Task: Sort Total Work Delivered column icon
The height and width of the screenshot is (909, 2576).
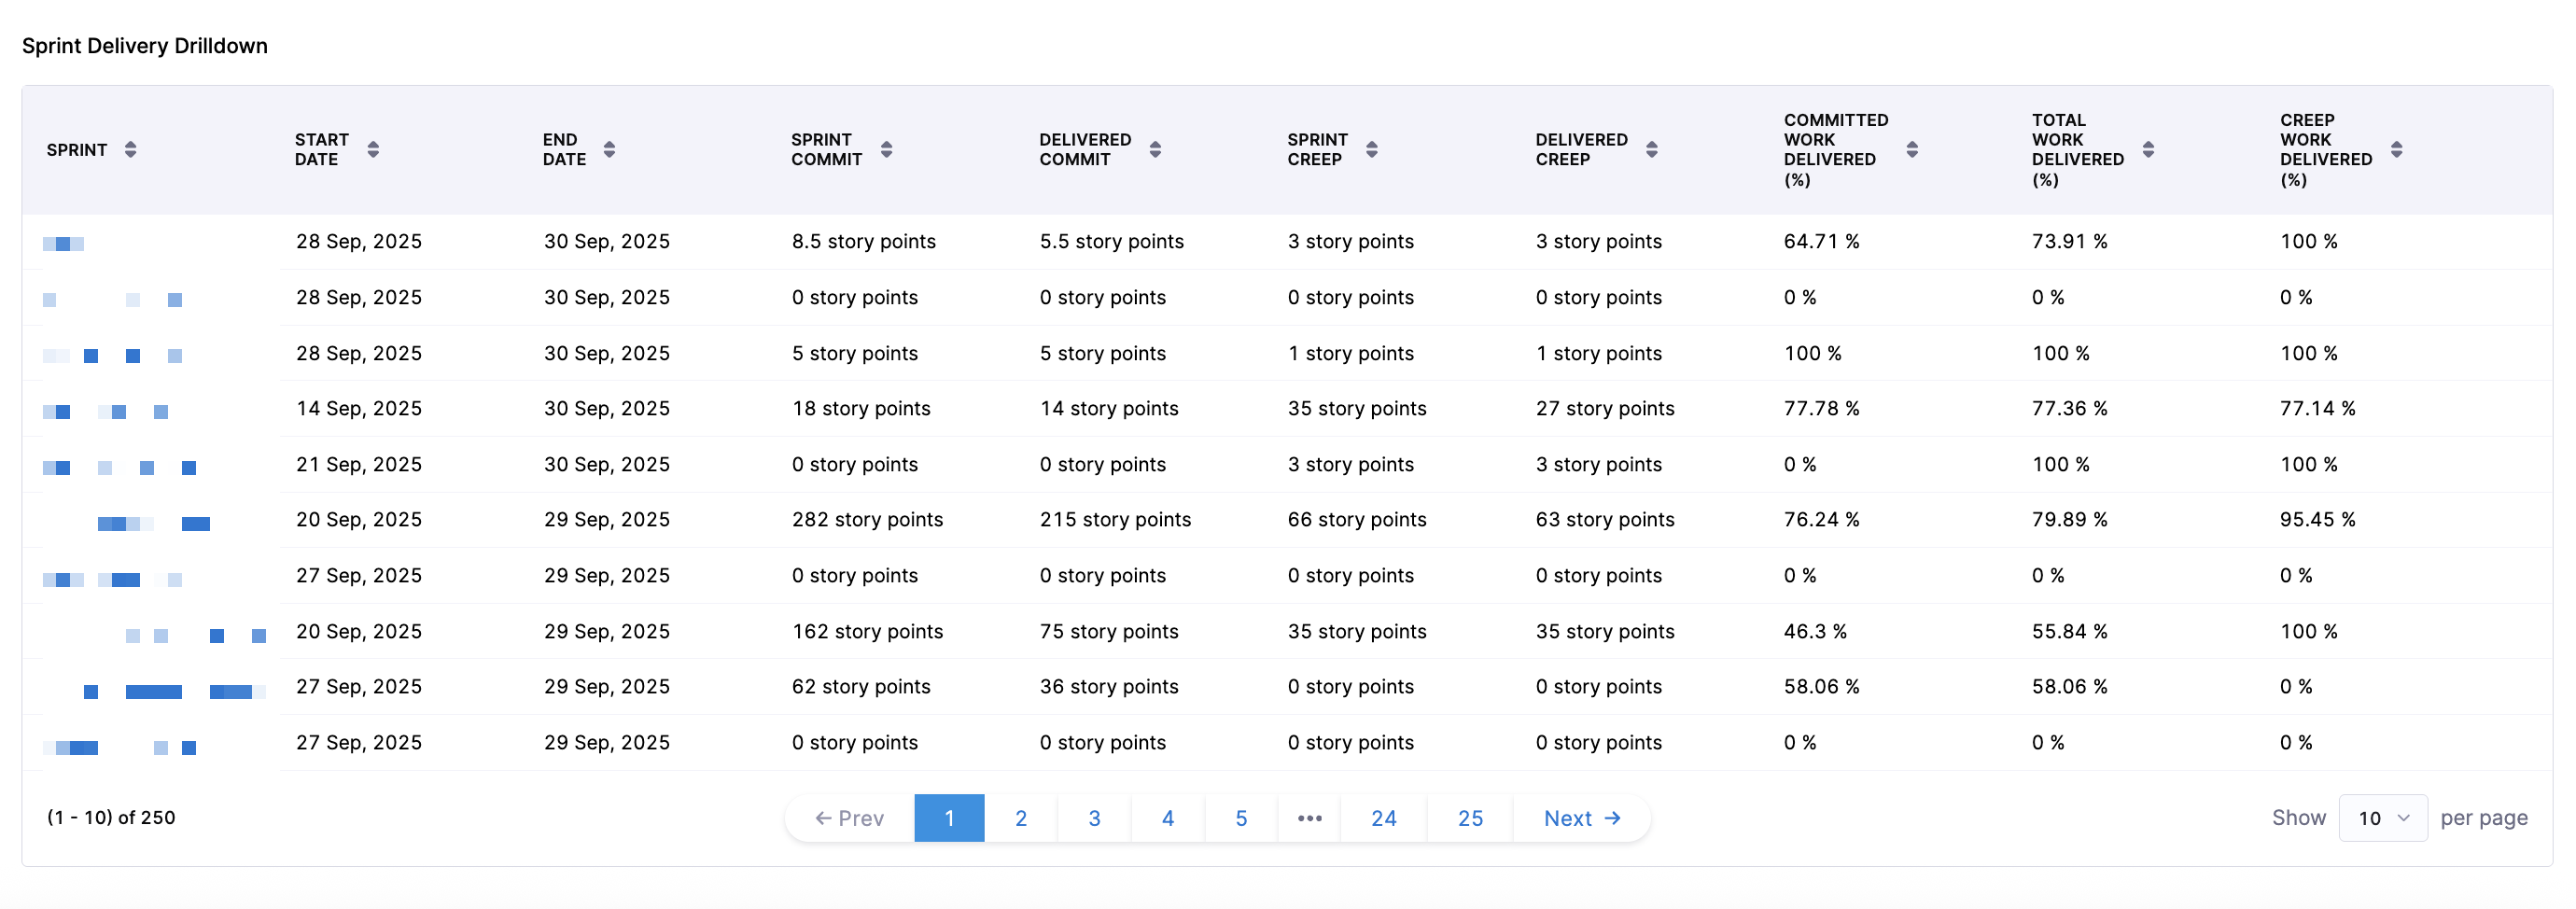Action: 2148,150
